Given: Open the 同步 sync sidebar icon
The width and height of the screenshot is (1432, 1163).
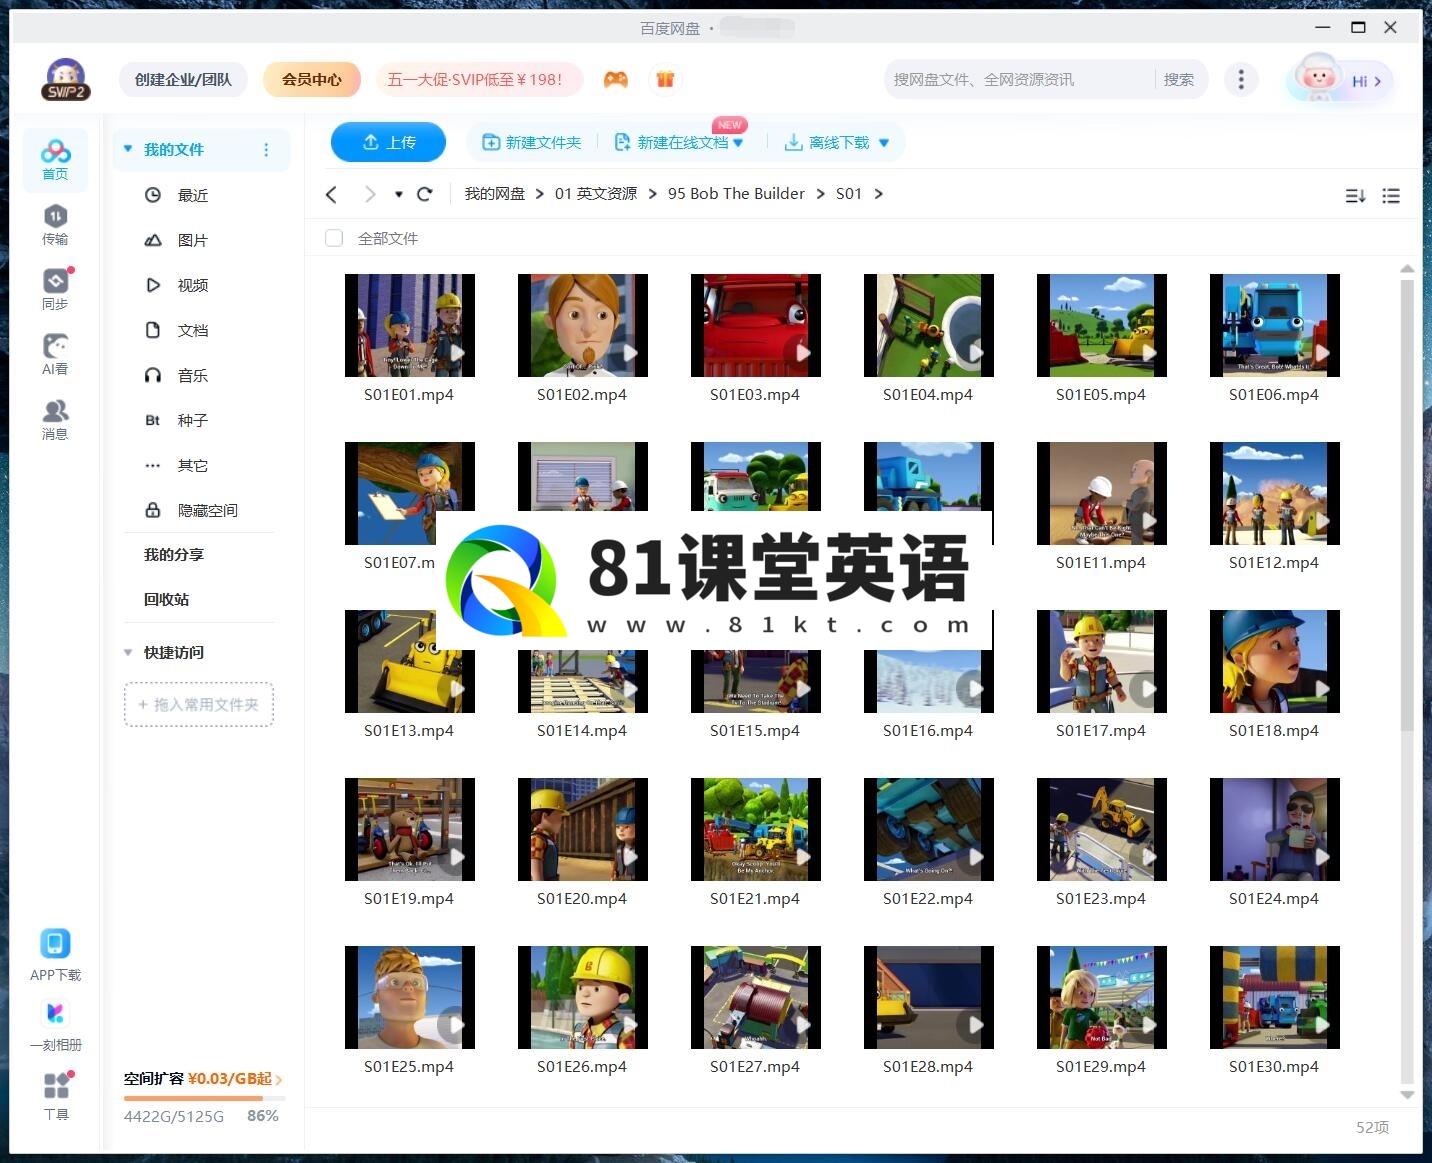Looking at the screenshot, I should coord(55,289).
